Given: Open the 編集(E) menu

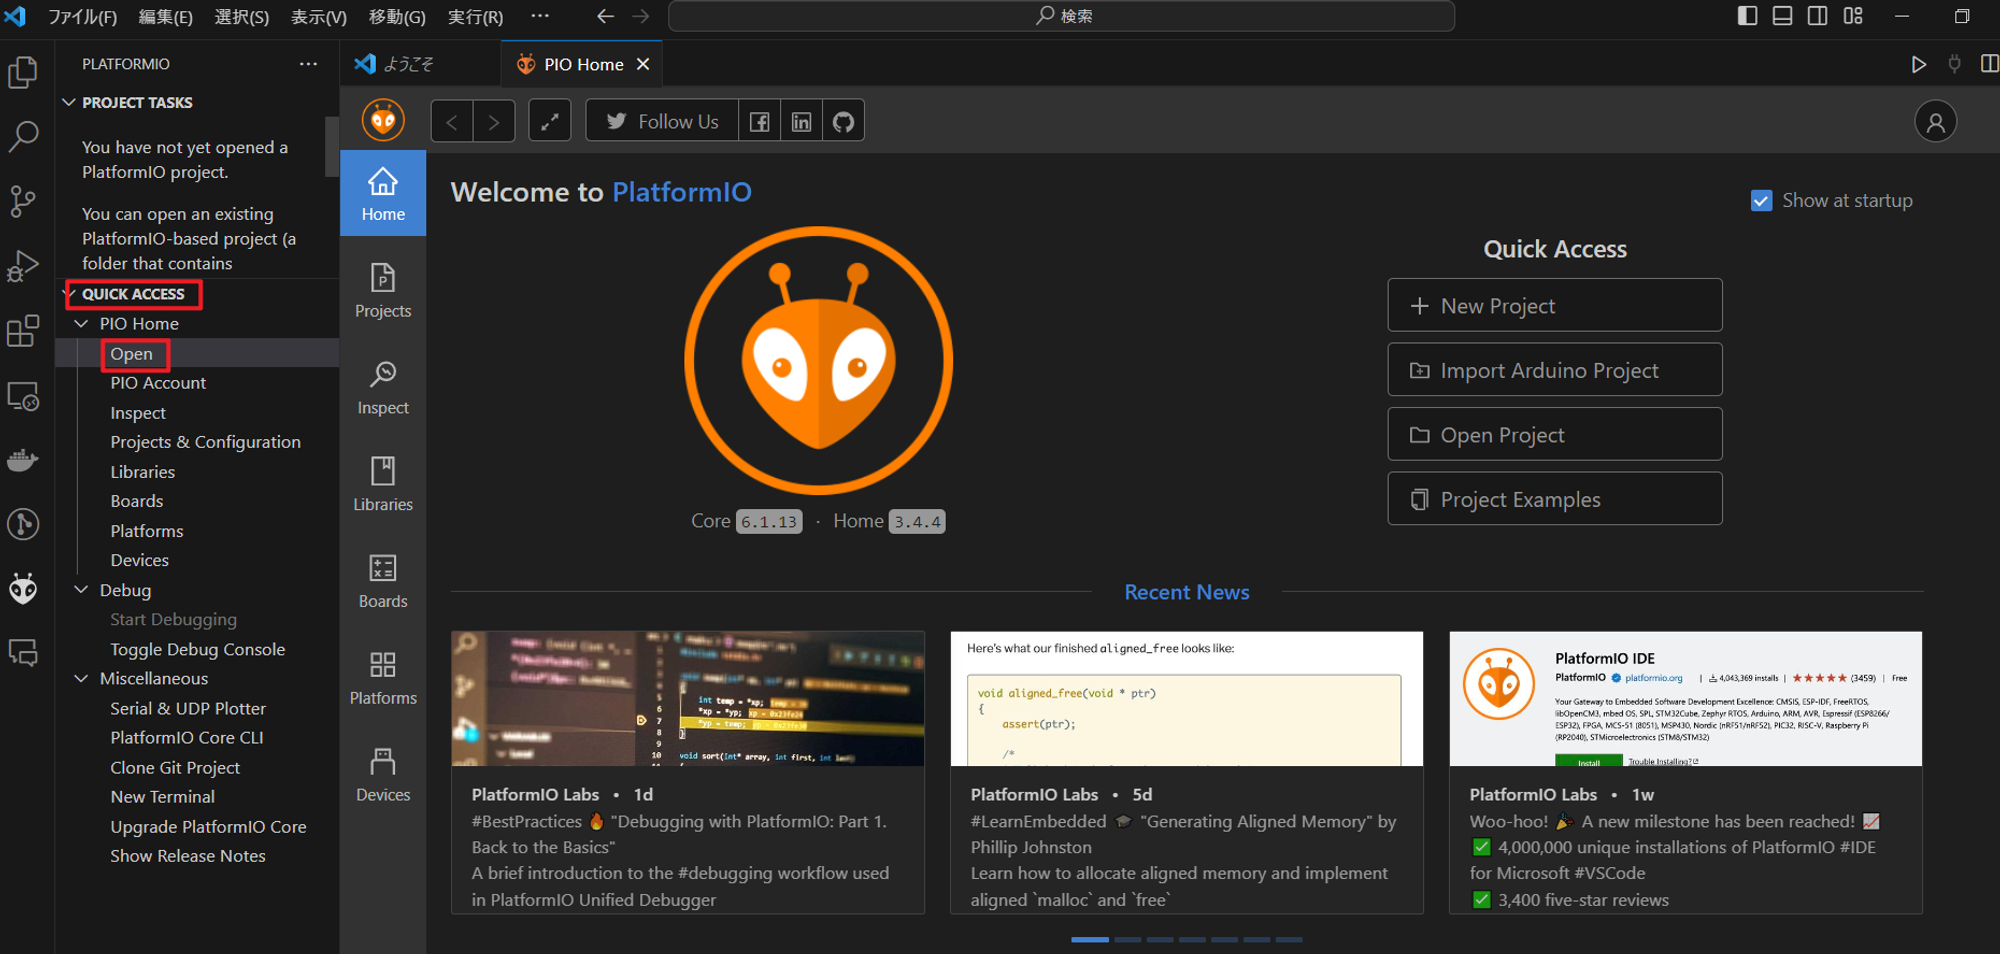Looking at the screenshot, I should pos(165,16).
